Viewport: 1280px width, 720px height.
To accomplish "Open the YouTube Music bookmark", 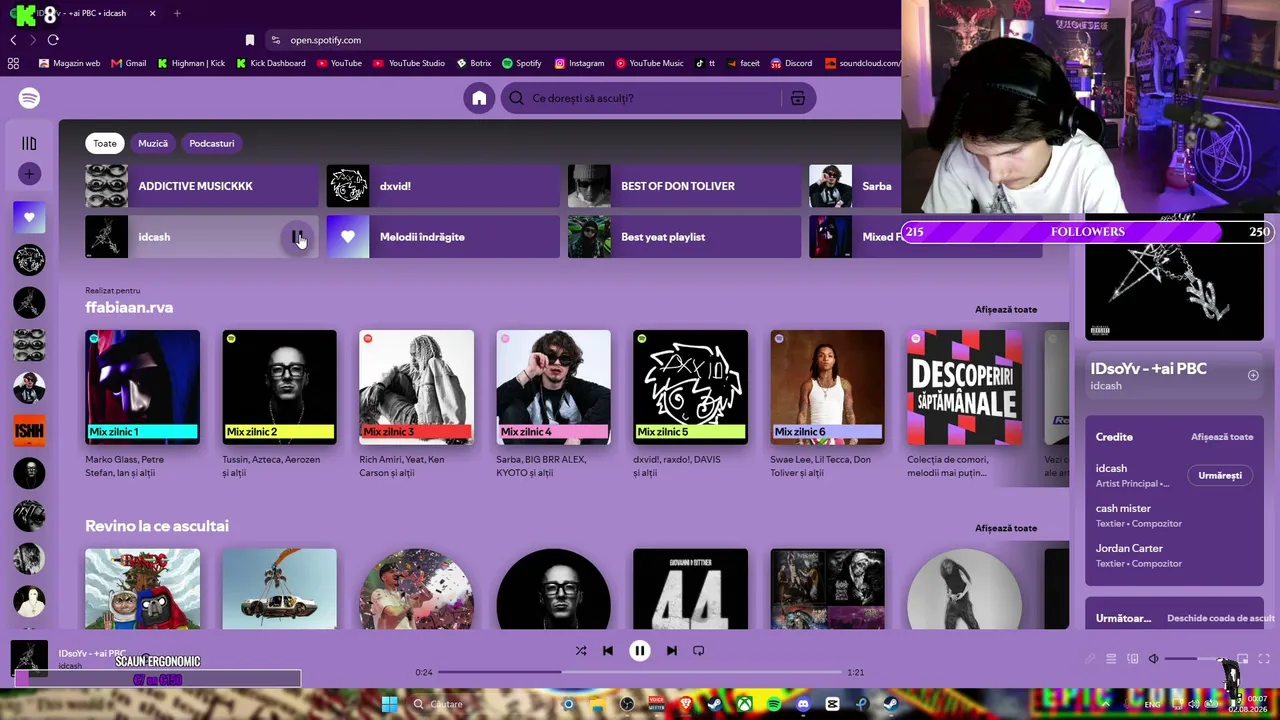I will pos(650,63).
